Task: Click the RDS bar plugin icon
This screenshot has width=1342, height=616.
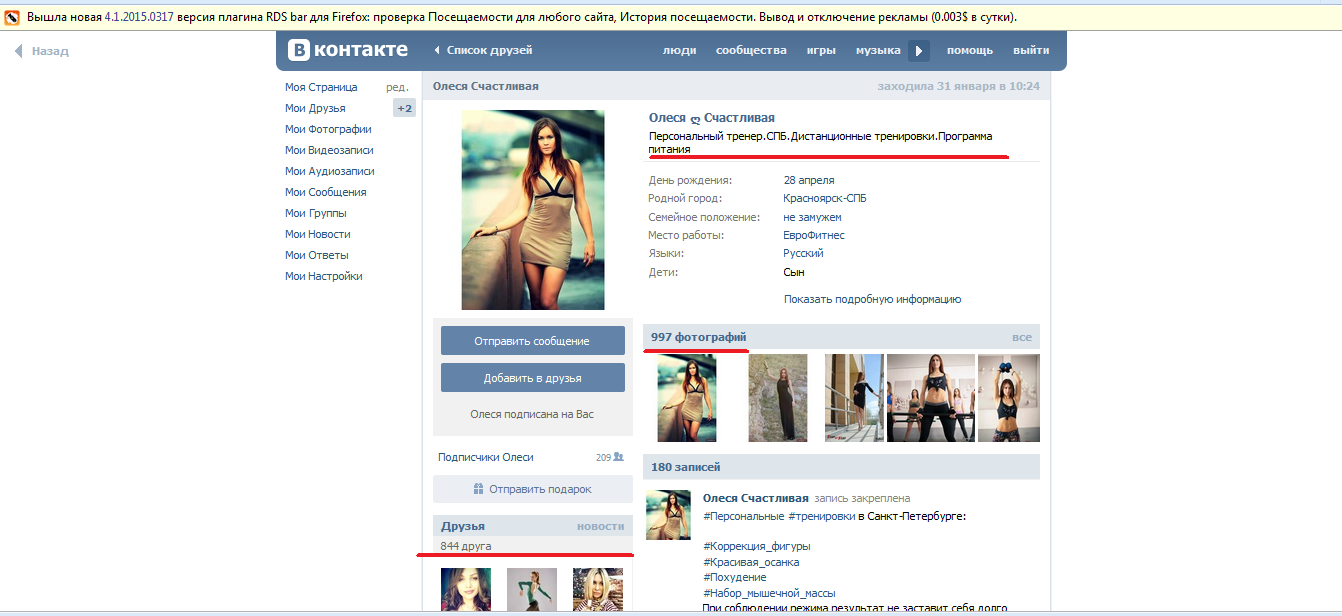Action: click(x=12, y=18)
